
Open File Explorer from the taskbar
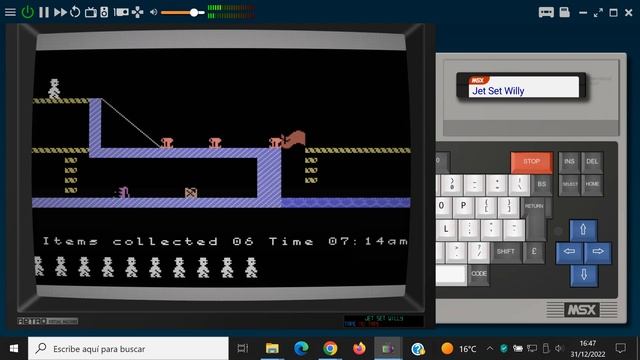[x=272, y=349]
